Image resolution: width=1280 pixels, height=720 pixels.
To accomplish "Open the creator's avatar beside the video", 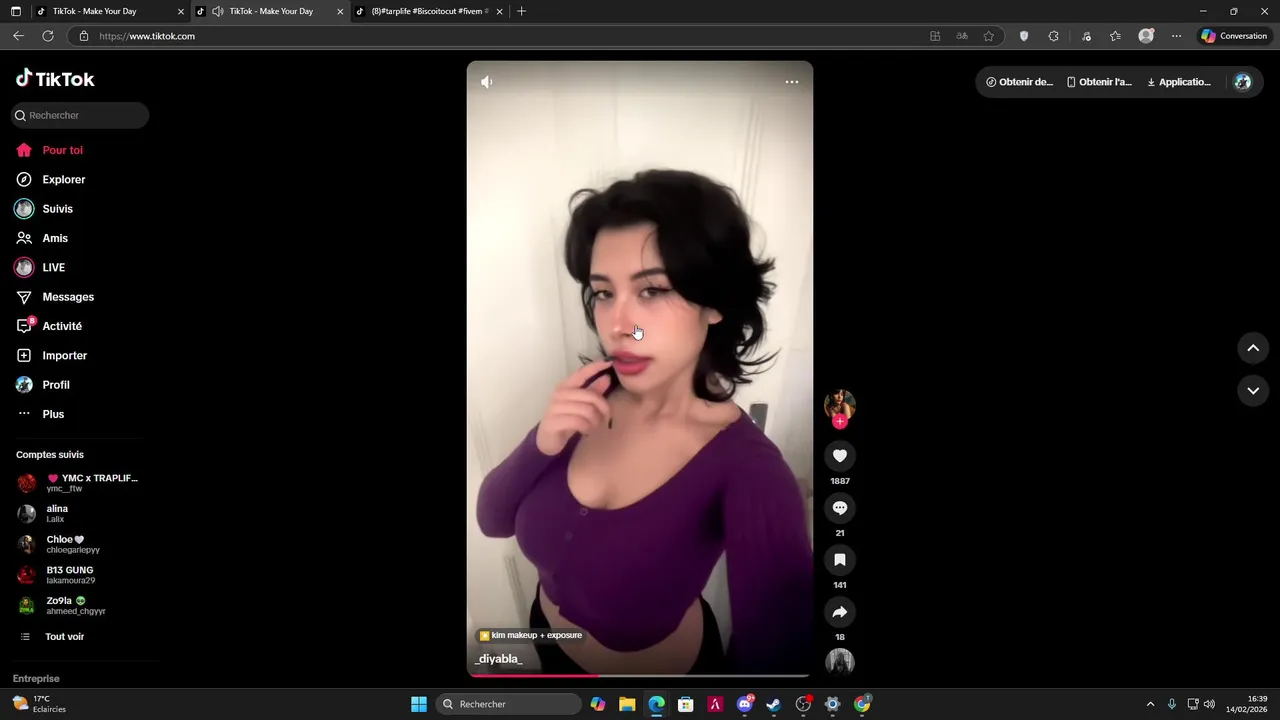I will point(840,404).
